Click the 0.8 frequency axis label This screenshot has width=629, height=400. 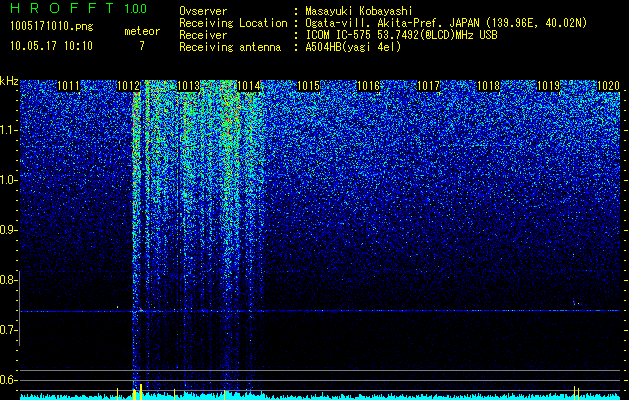pyautogui.click(x=8, y=280)
